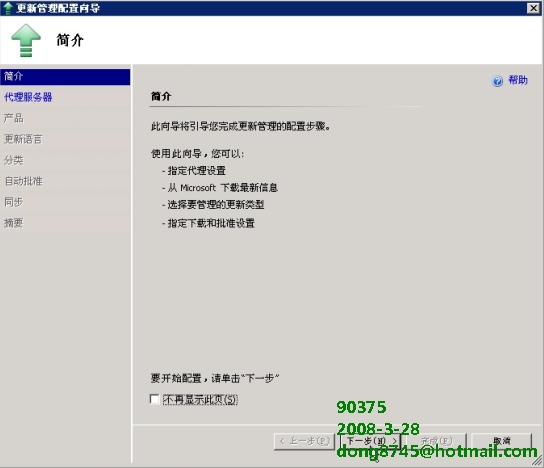Click the text 从 Microsoft 下载最新信息
This screenshot has height=468, width=544.
(222, 188)
